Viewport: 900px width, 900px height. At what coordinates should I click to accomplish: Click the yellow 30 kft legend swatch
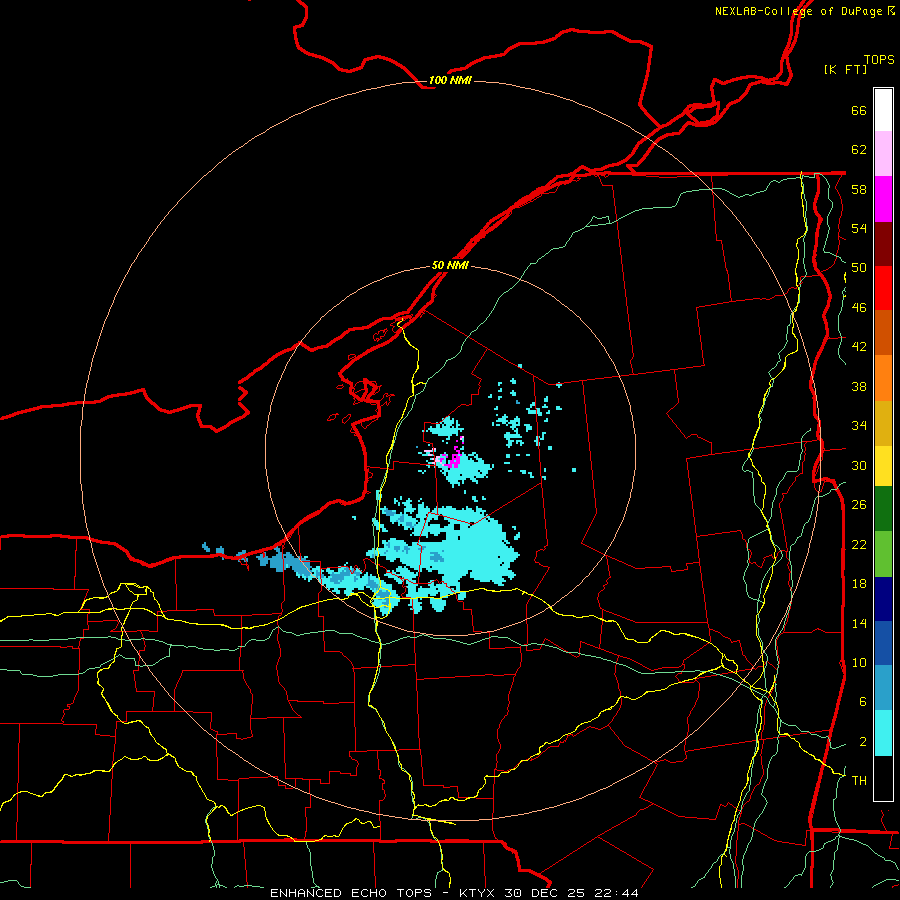pyautogui.click(x=883, y=466)
